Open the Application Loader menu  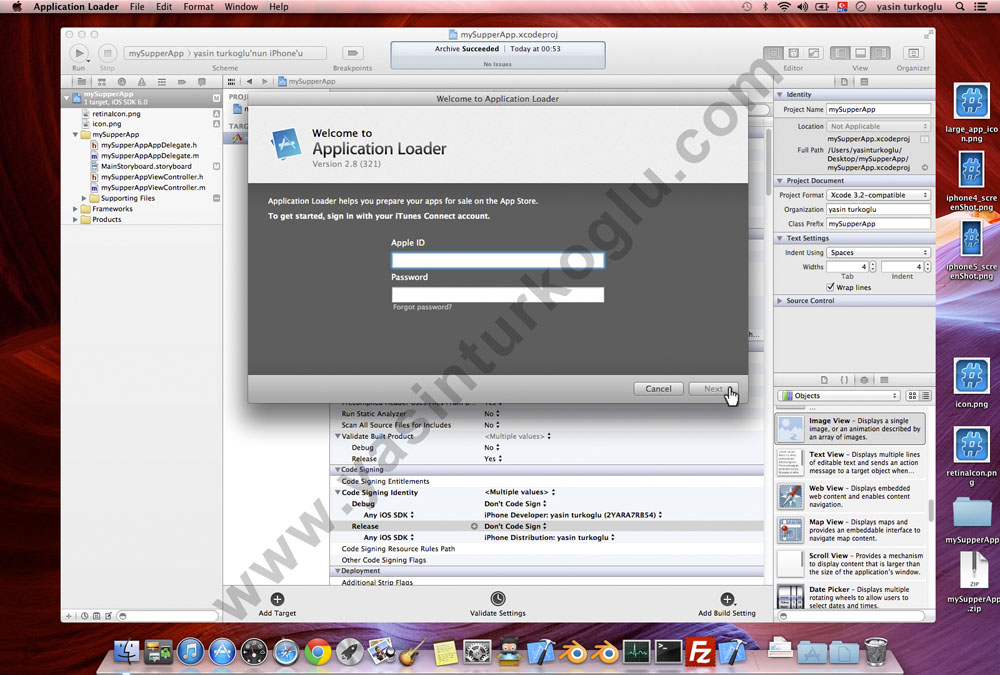tap(76, 6)
